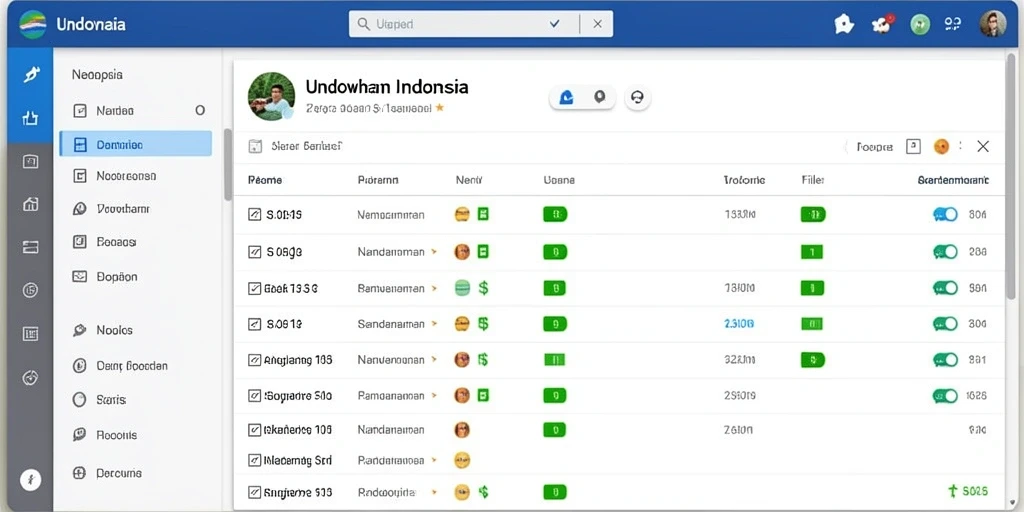Screen dimensions: 1024x512
Task: Tick the checkbox for row Anglaeng 106
Action: tap(255, 360)
